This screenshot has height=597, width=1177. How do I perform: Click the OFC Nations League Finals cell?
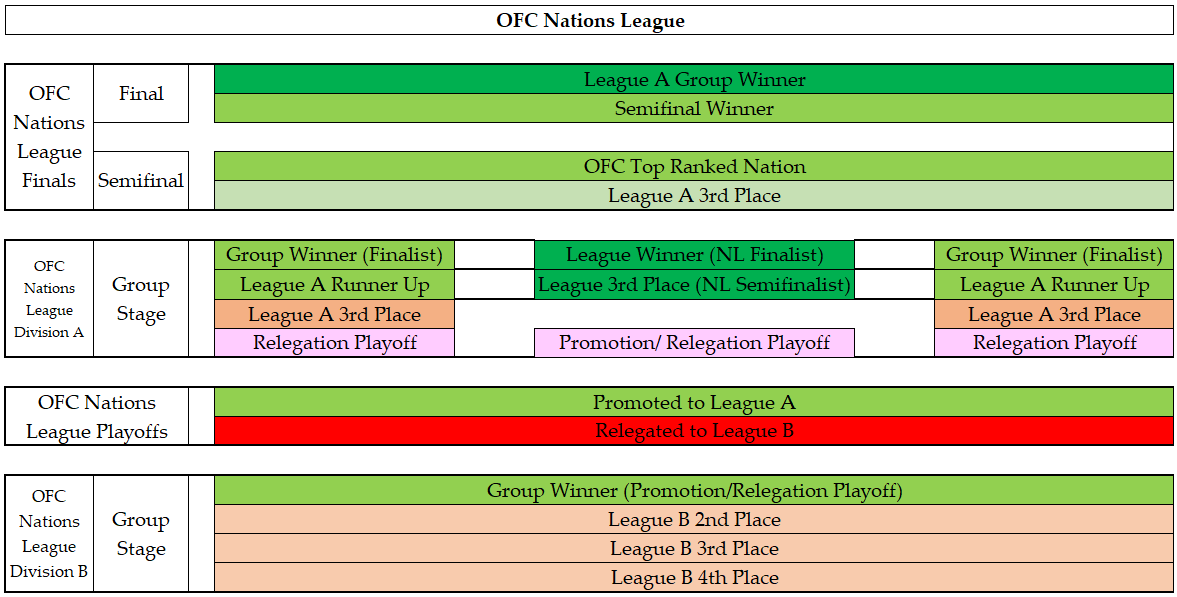(x=49, y=137)
